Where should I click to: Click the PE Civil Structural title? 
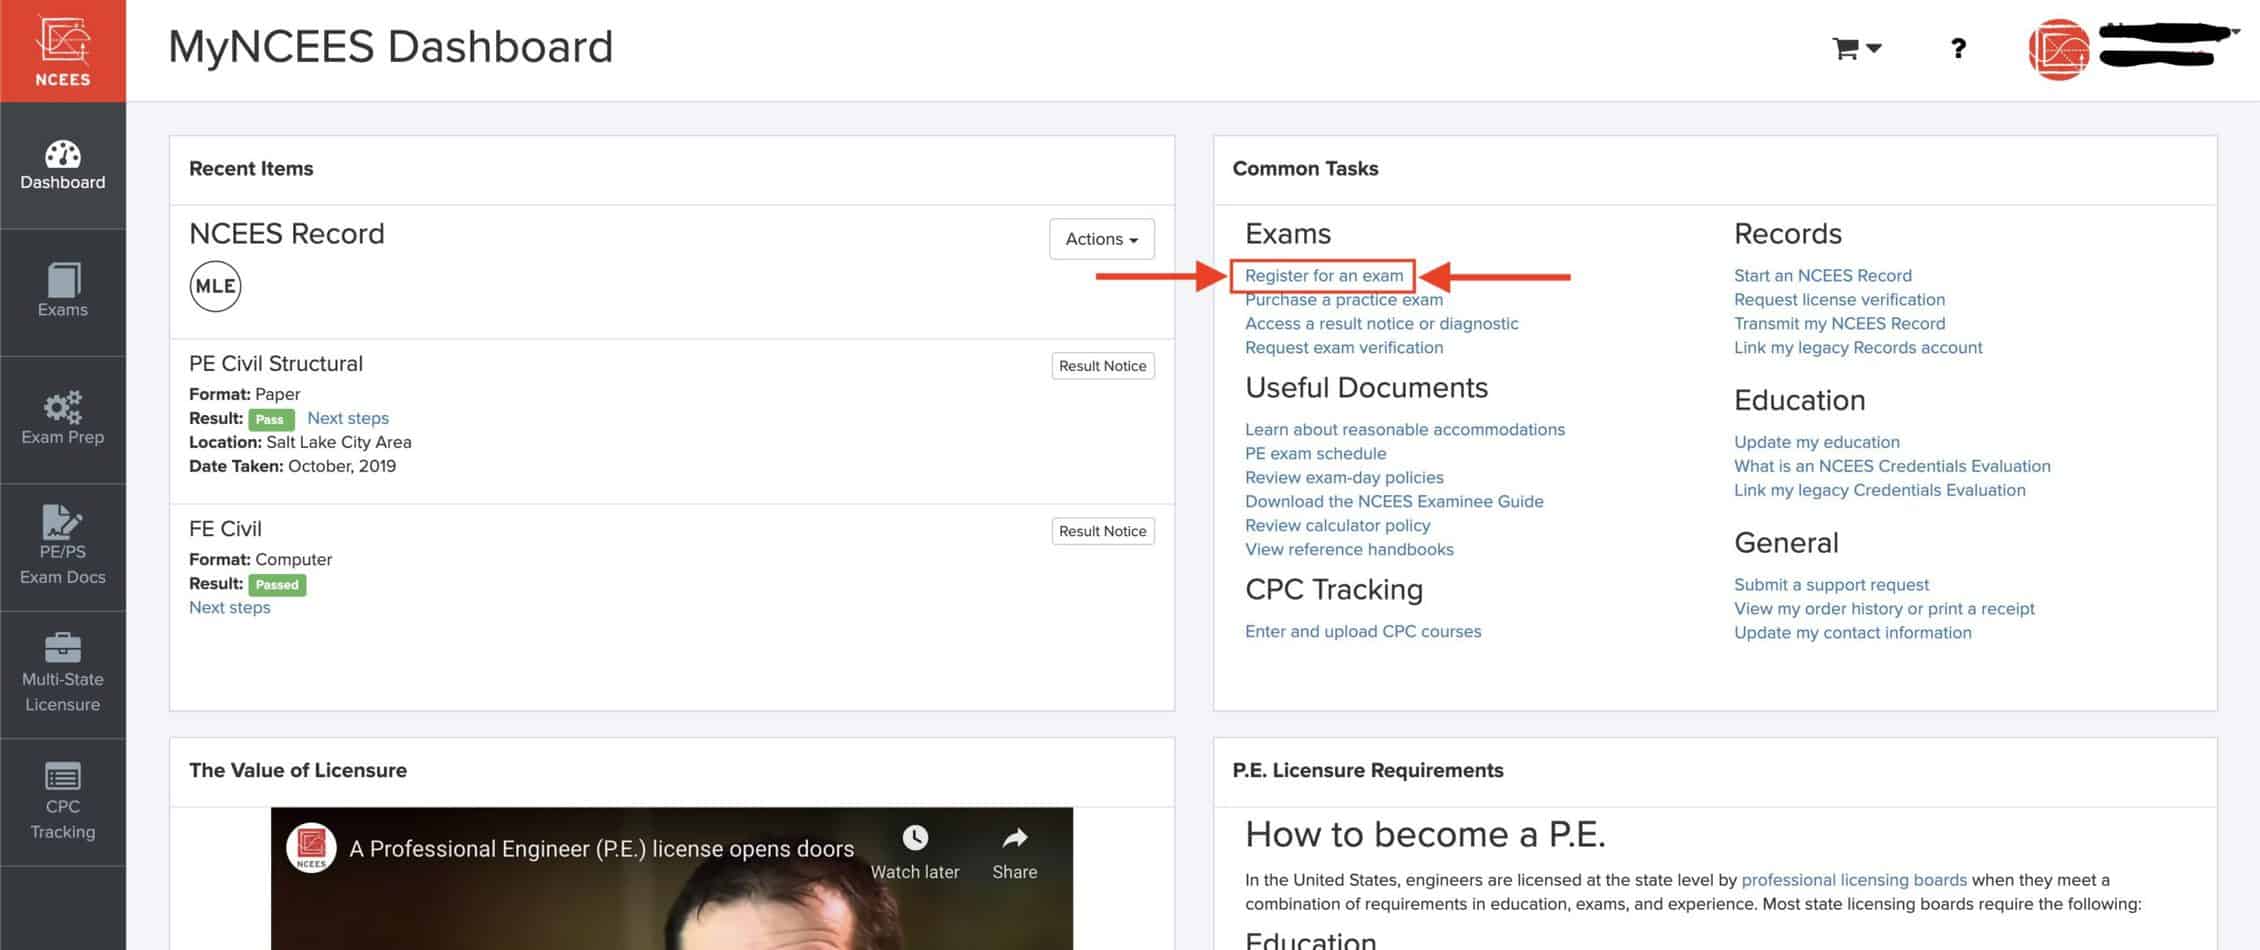pos(276,364)
